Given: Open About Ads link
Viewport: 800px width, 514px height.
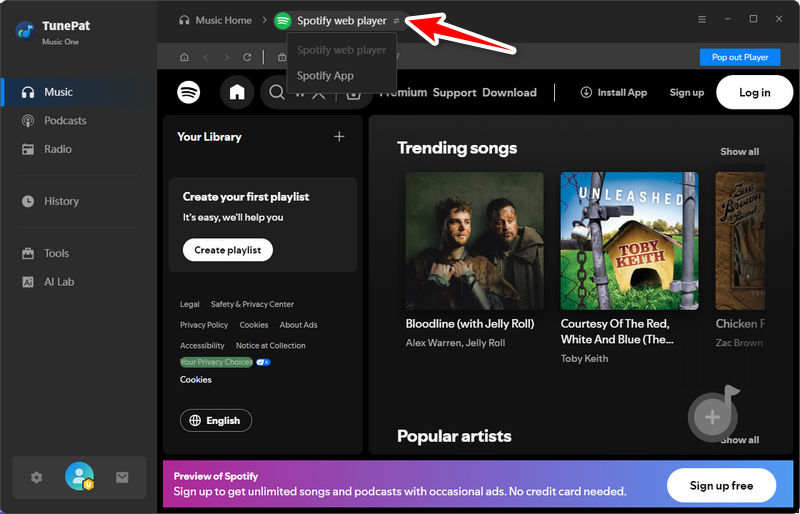Looking at the screenshot, I should click(x=298, y=325).
